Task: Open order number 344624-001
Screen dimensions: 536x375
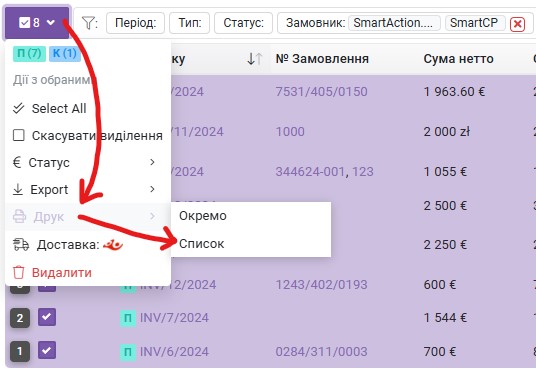Action: click(310, 172)
